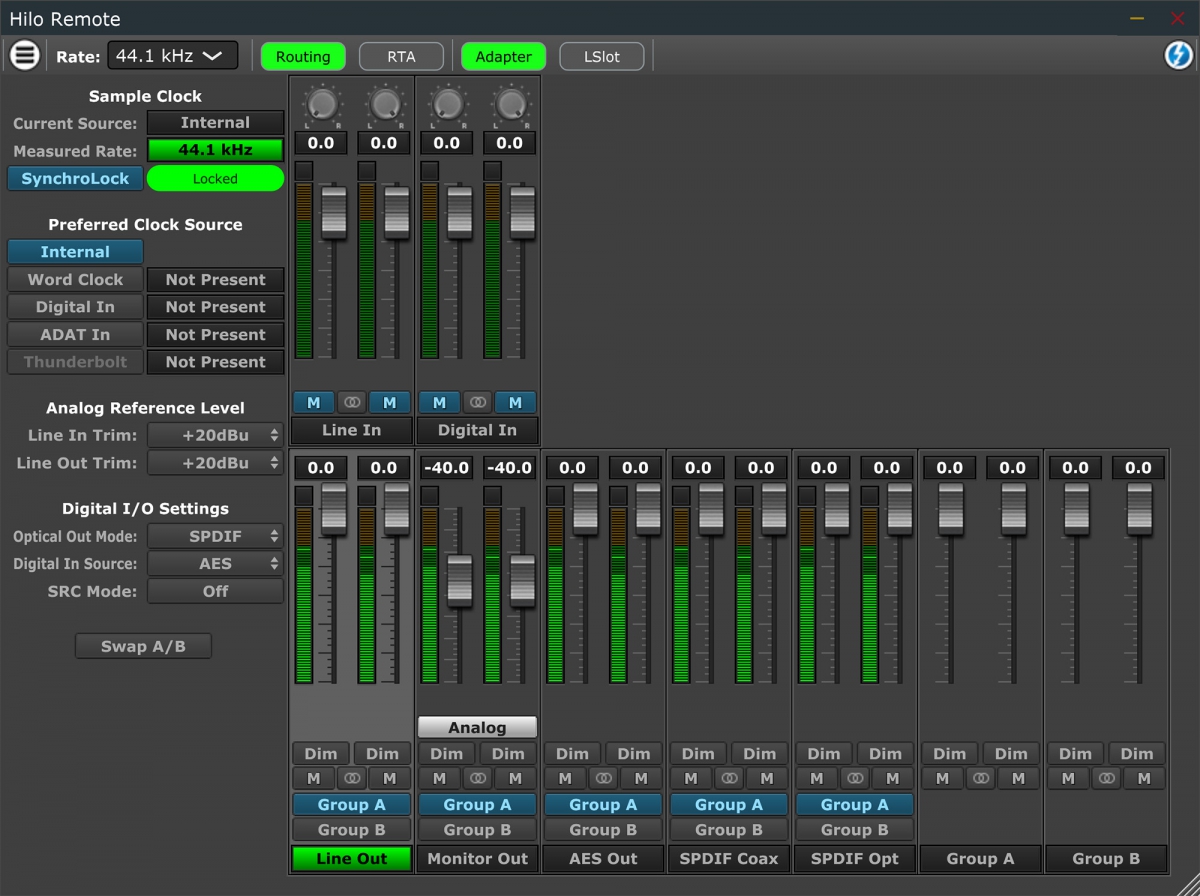Image resolution: width=1200 pixels, height=896 pixels.
Task: Open the Digital In Source selector
Action: tap(215, 563)
